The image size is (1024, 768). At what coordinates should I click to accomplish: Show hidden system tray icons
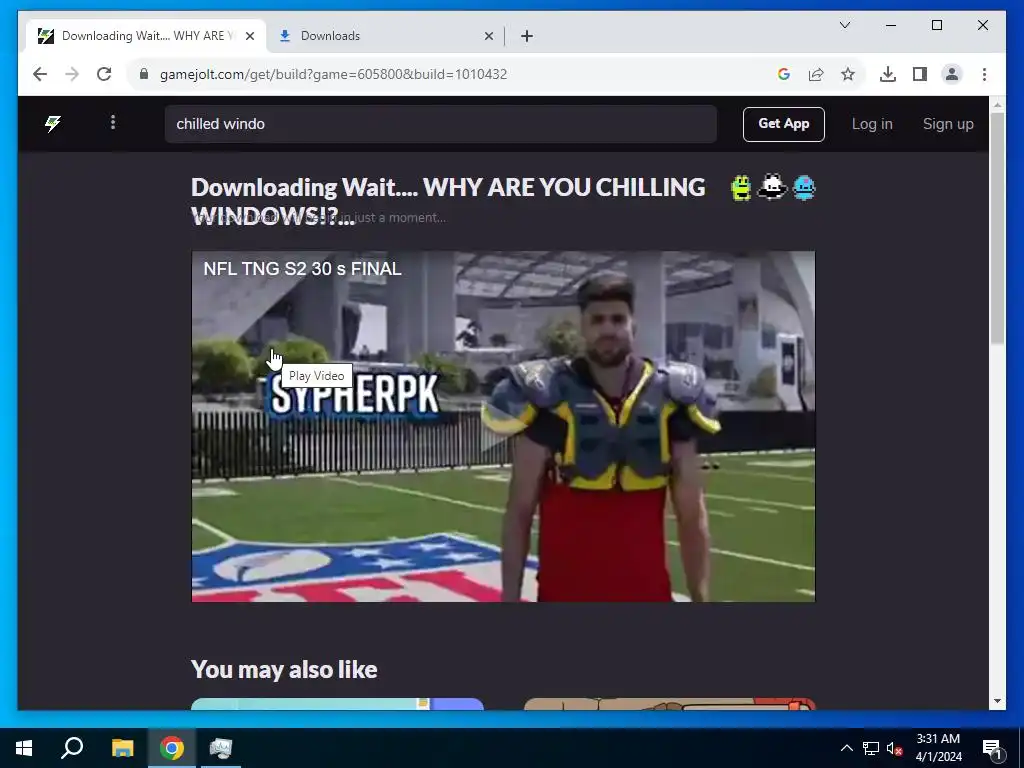click(846, 748)
